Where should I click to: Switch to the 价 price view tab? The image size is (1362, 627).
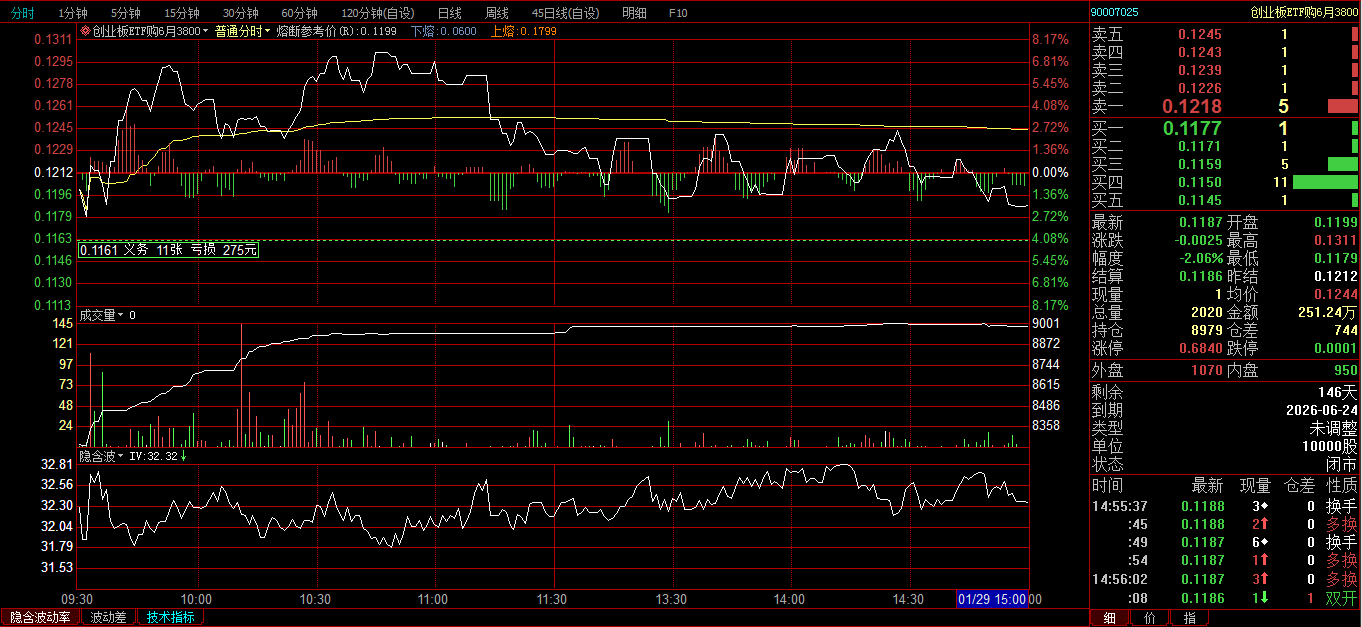1149,618
